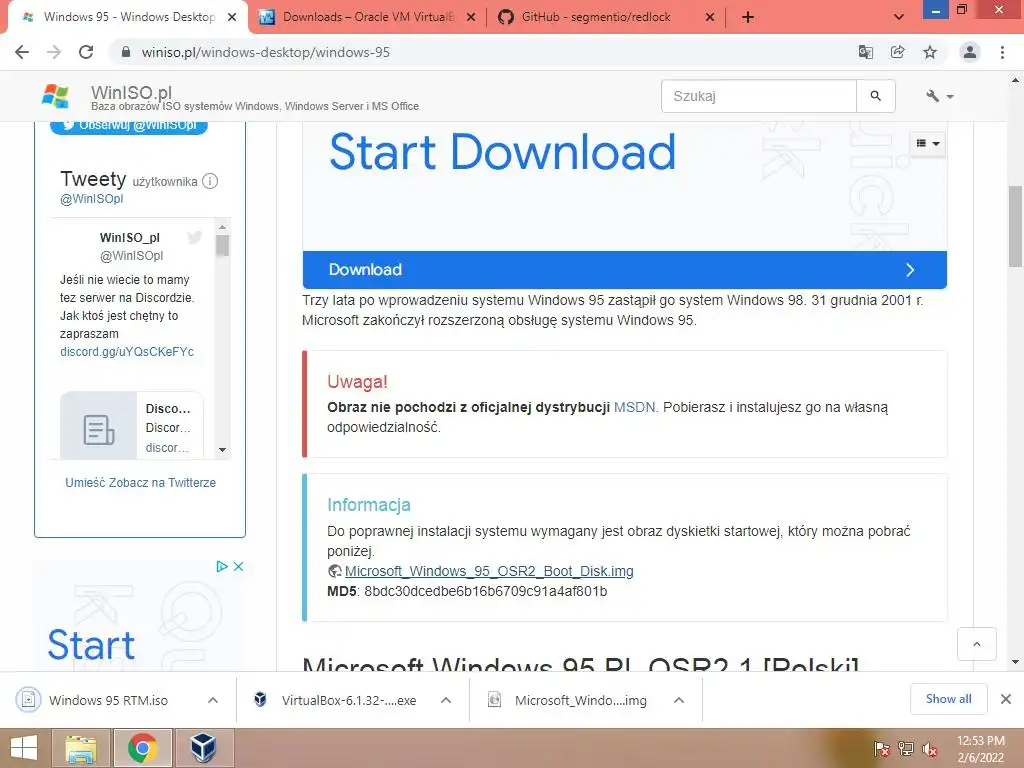Screen dimensions: 1024x768
Task: Close the Oracle VM VirtualBox tab
Action: coord(471,17)
